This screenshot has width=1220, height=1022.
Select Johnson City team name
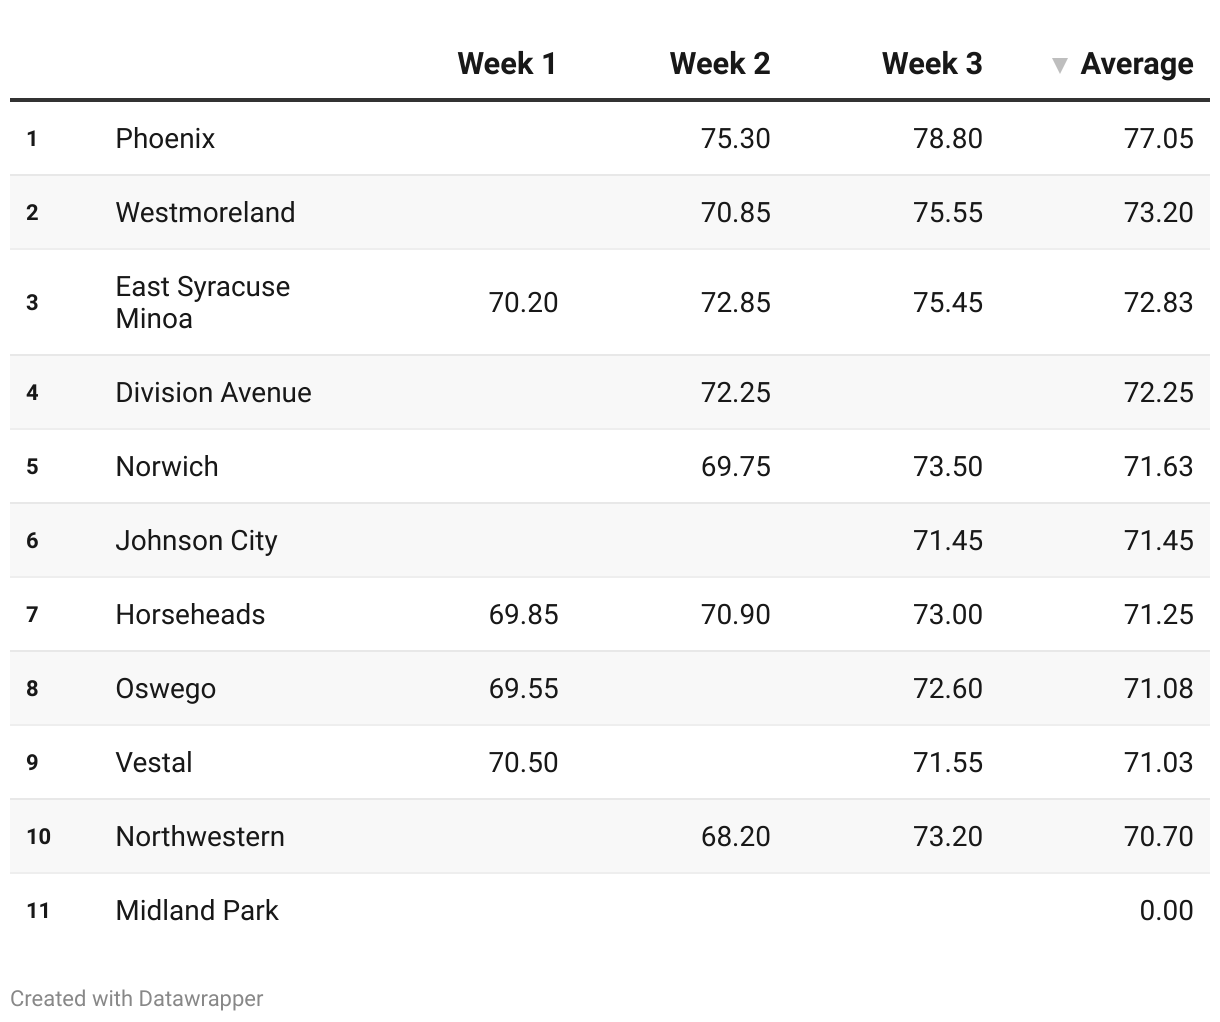click(196, 540)
